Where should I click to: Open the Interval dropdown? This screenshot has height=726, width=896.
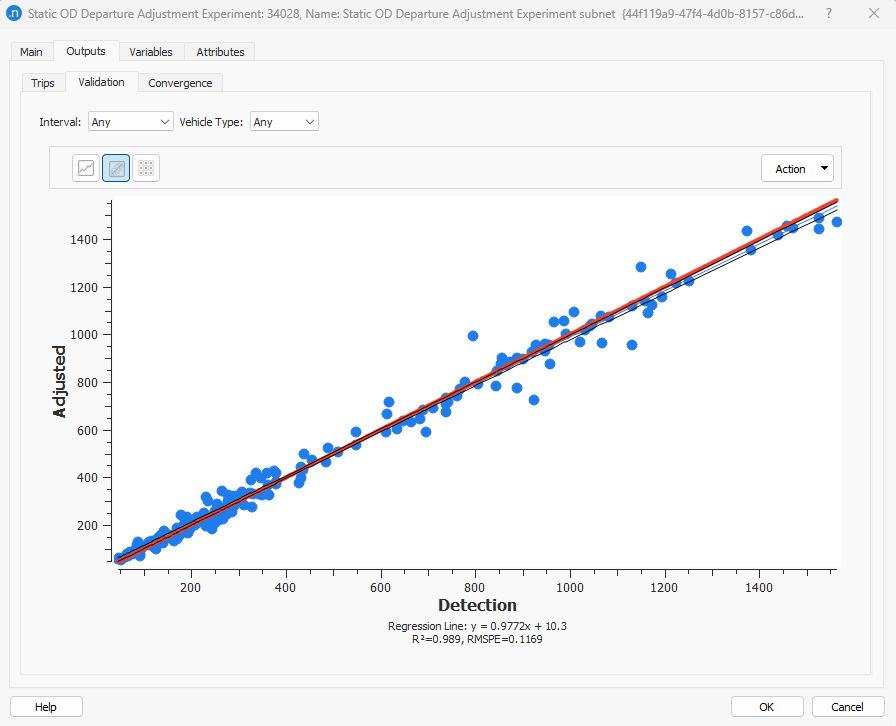coord(131,121)
